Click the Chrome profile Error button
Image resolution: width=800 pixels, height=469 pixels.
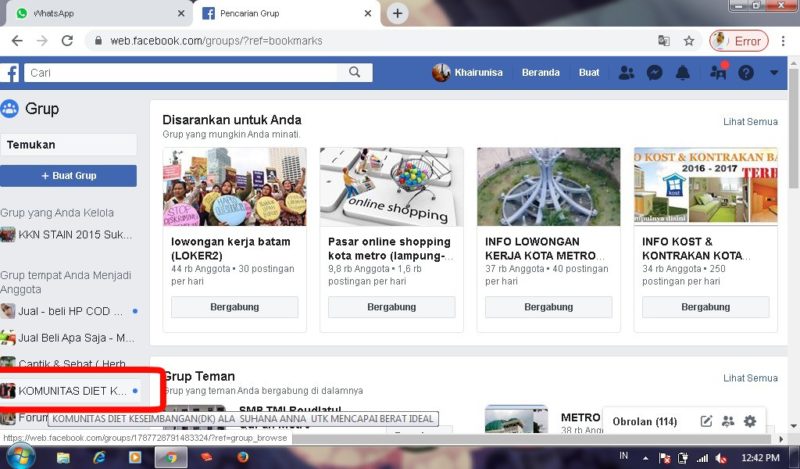[x=739, y=41]
